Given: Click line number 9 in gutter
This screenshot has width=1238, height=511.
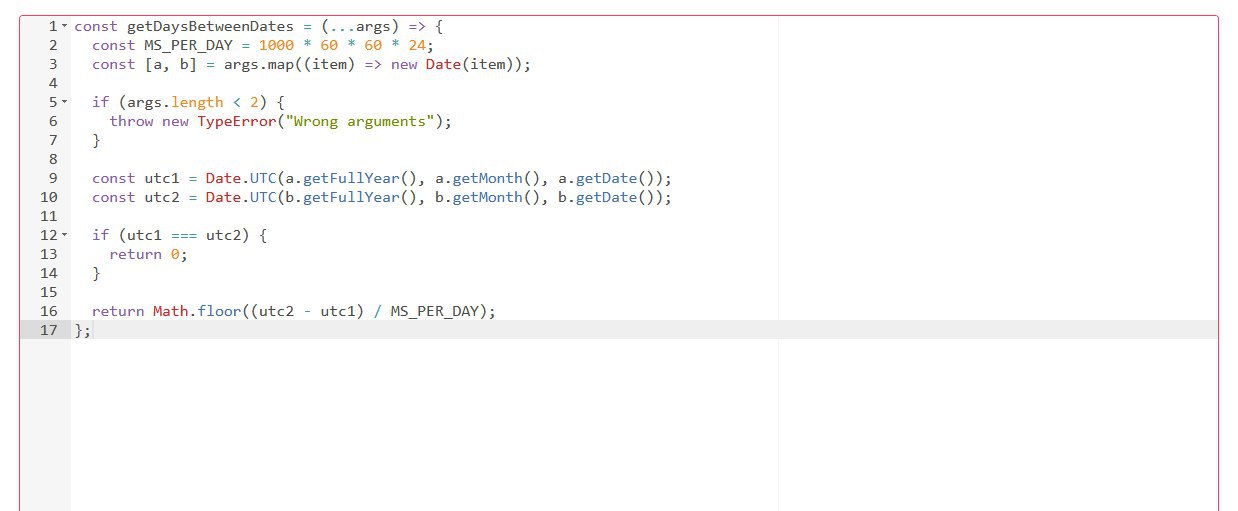Looking at the screenshot, I should (53, 178).
